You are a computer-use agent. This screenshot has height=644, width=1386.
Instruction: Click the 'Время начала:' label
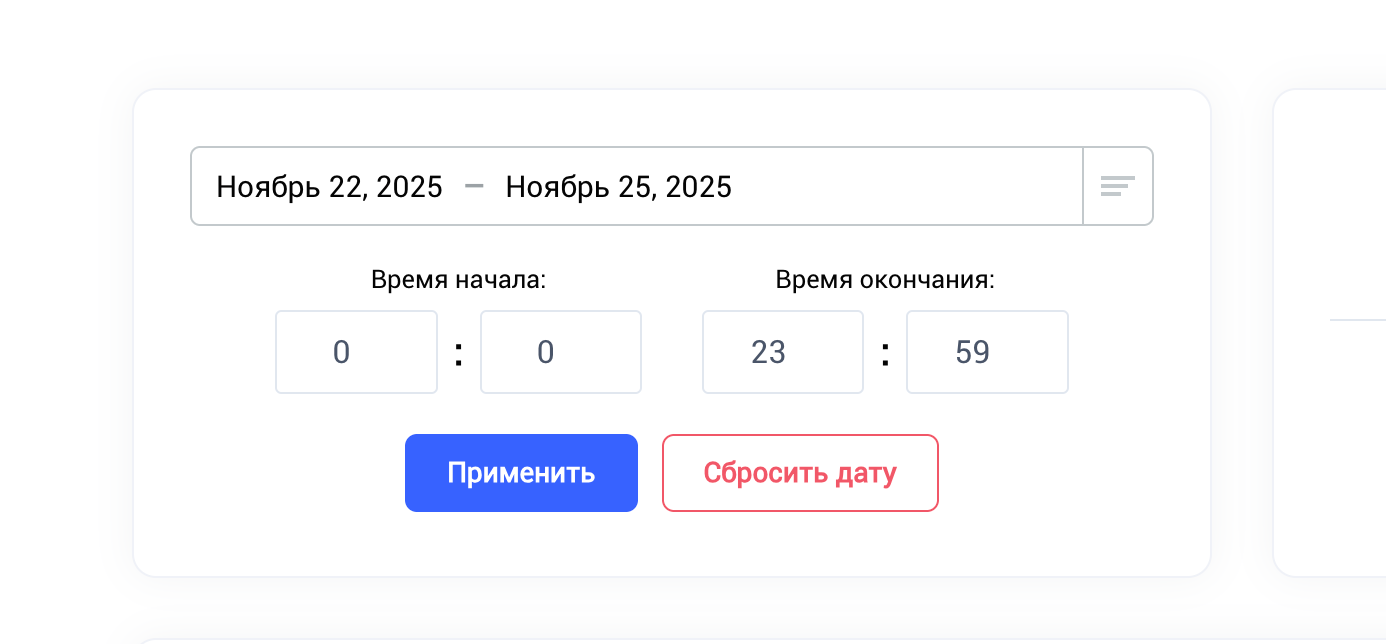pos(458,280)
